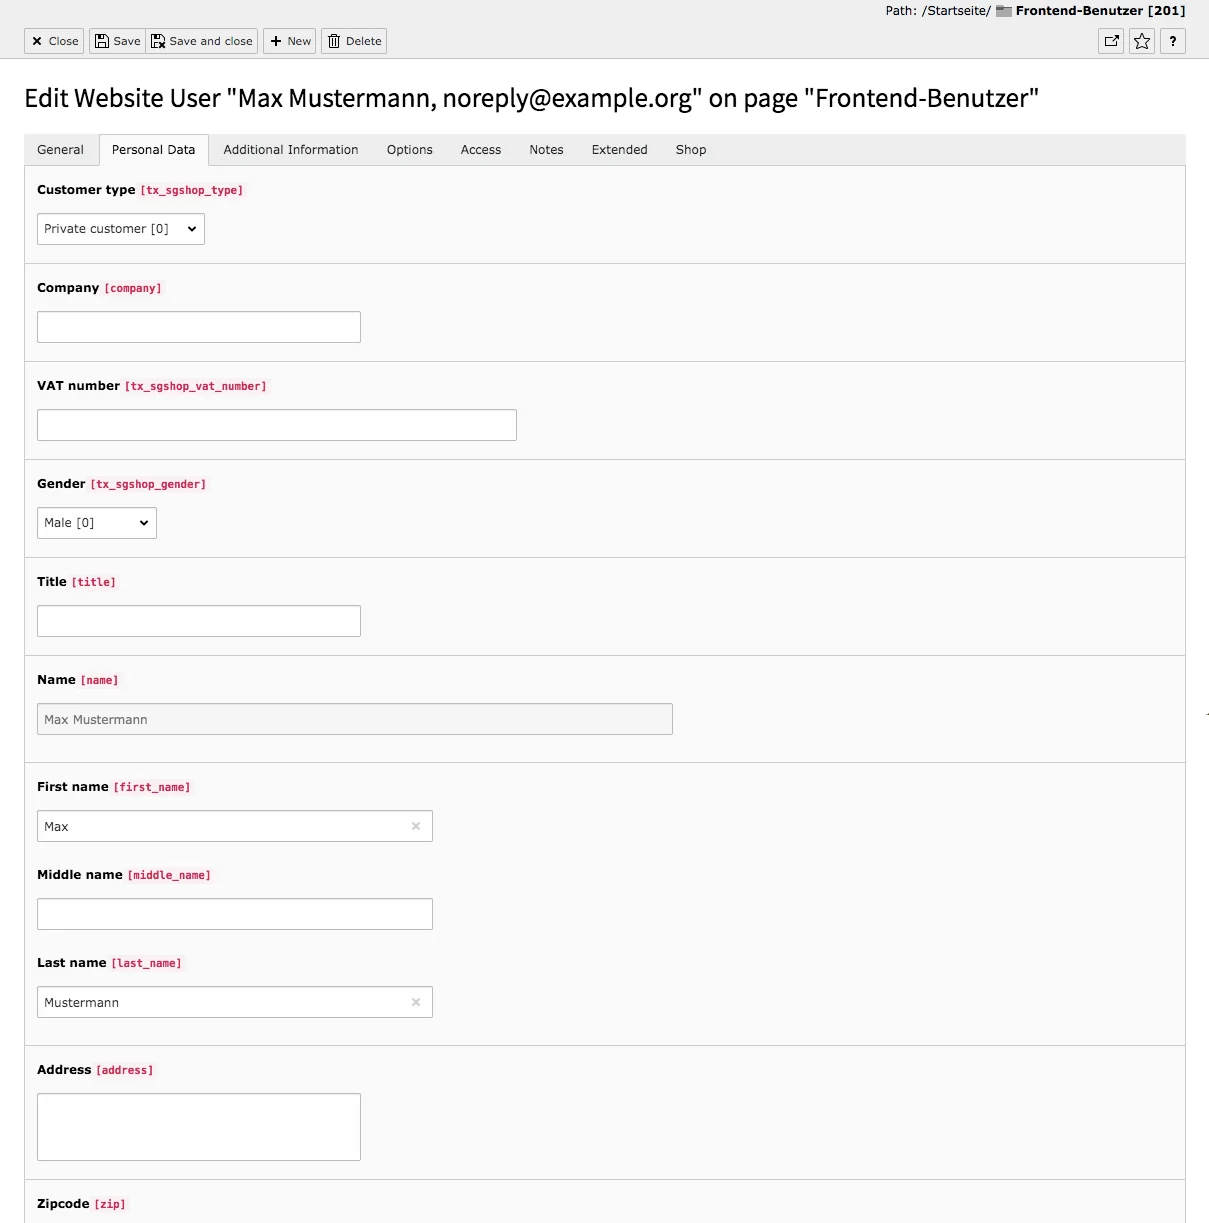Change Gender using its dropdown
The height and width of the screenshot is (1223, 1209).
pyautogui.click(x=96, y=522)
